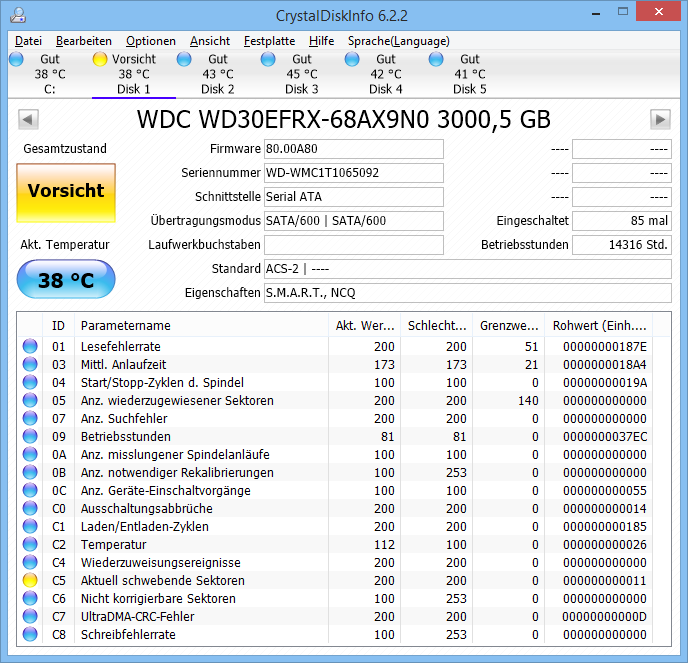This screenshot has width=688, height=663.
Task: Select the Schreibfehlerrate row text
Action: tap(128, 634)
